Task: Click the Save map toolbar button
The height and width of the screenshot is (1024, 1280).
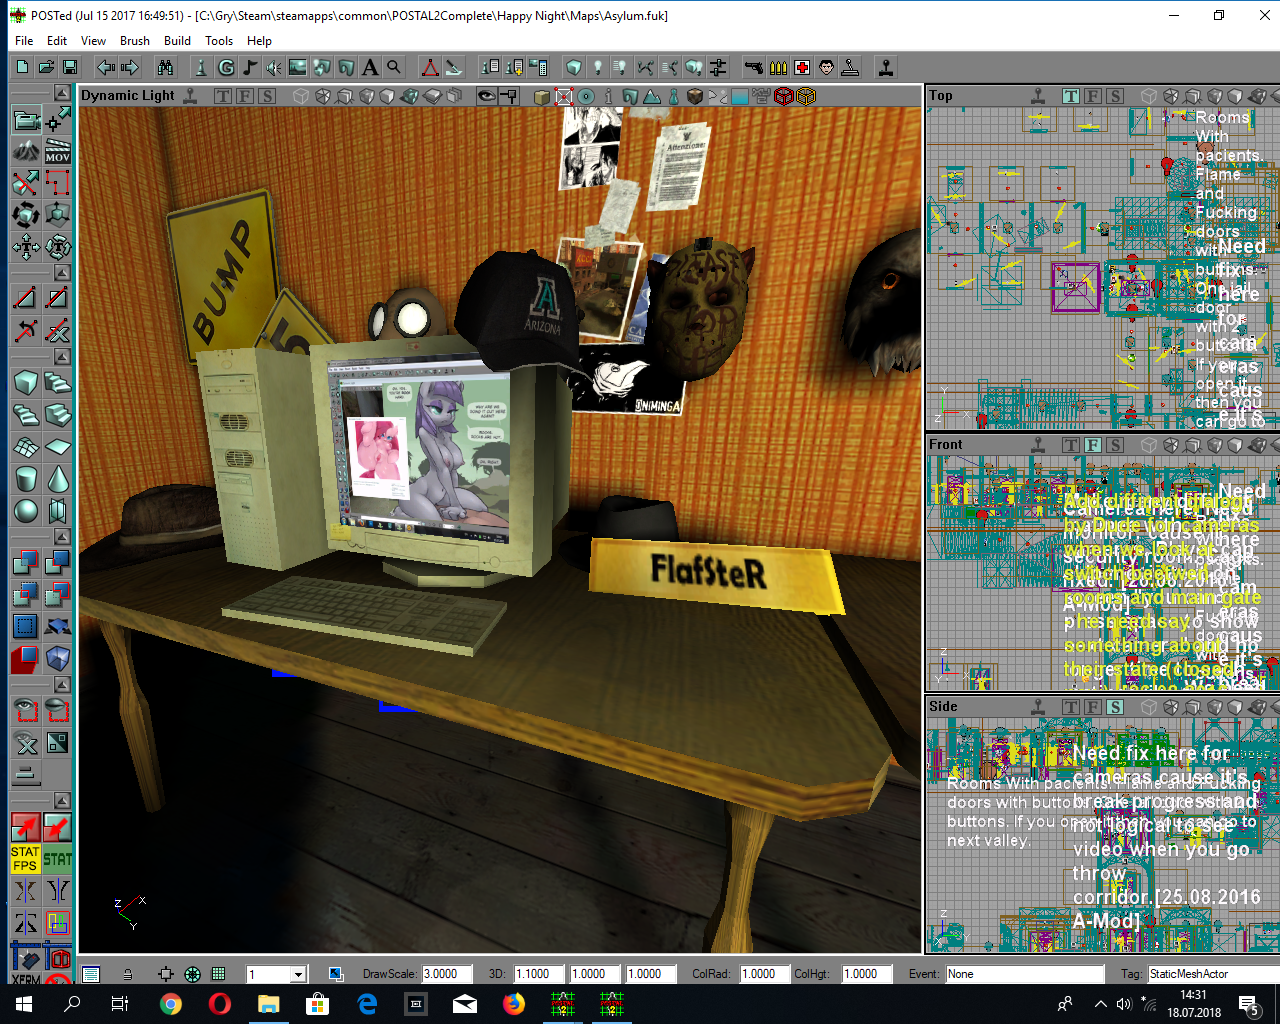Action: click(70, 67)
